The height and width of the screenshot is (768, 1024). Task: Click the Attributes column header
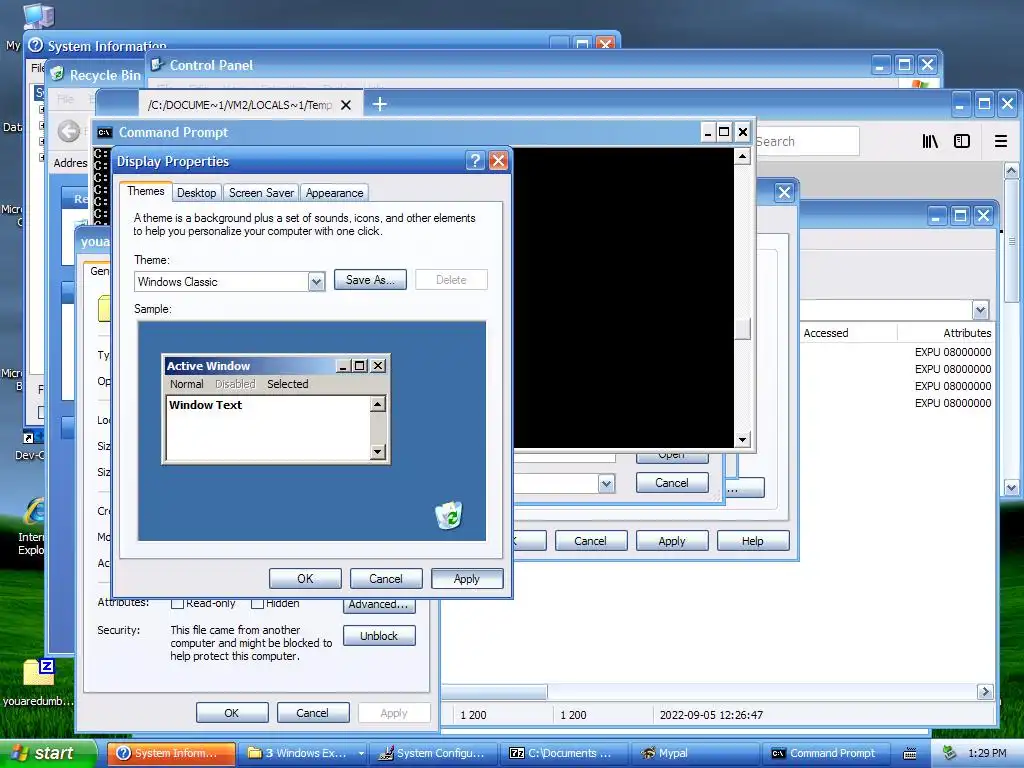tap(946, 333)
